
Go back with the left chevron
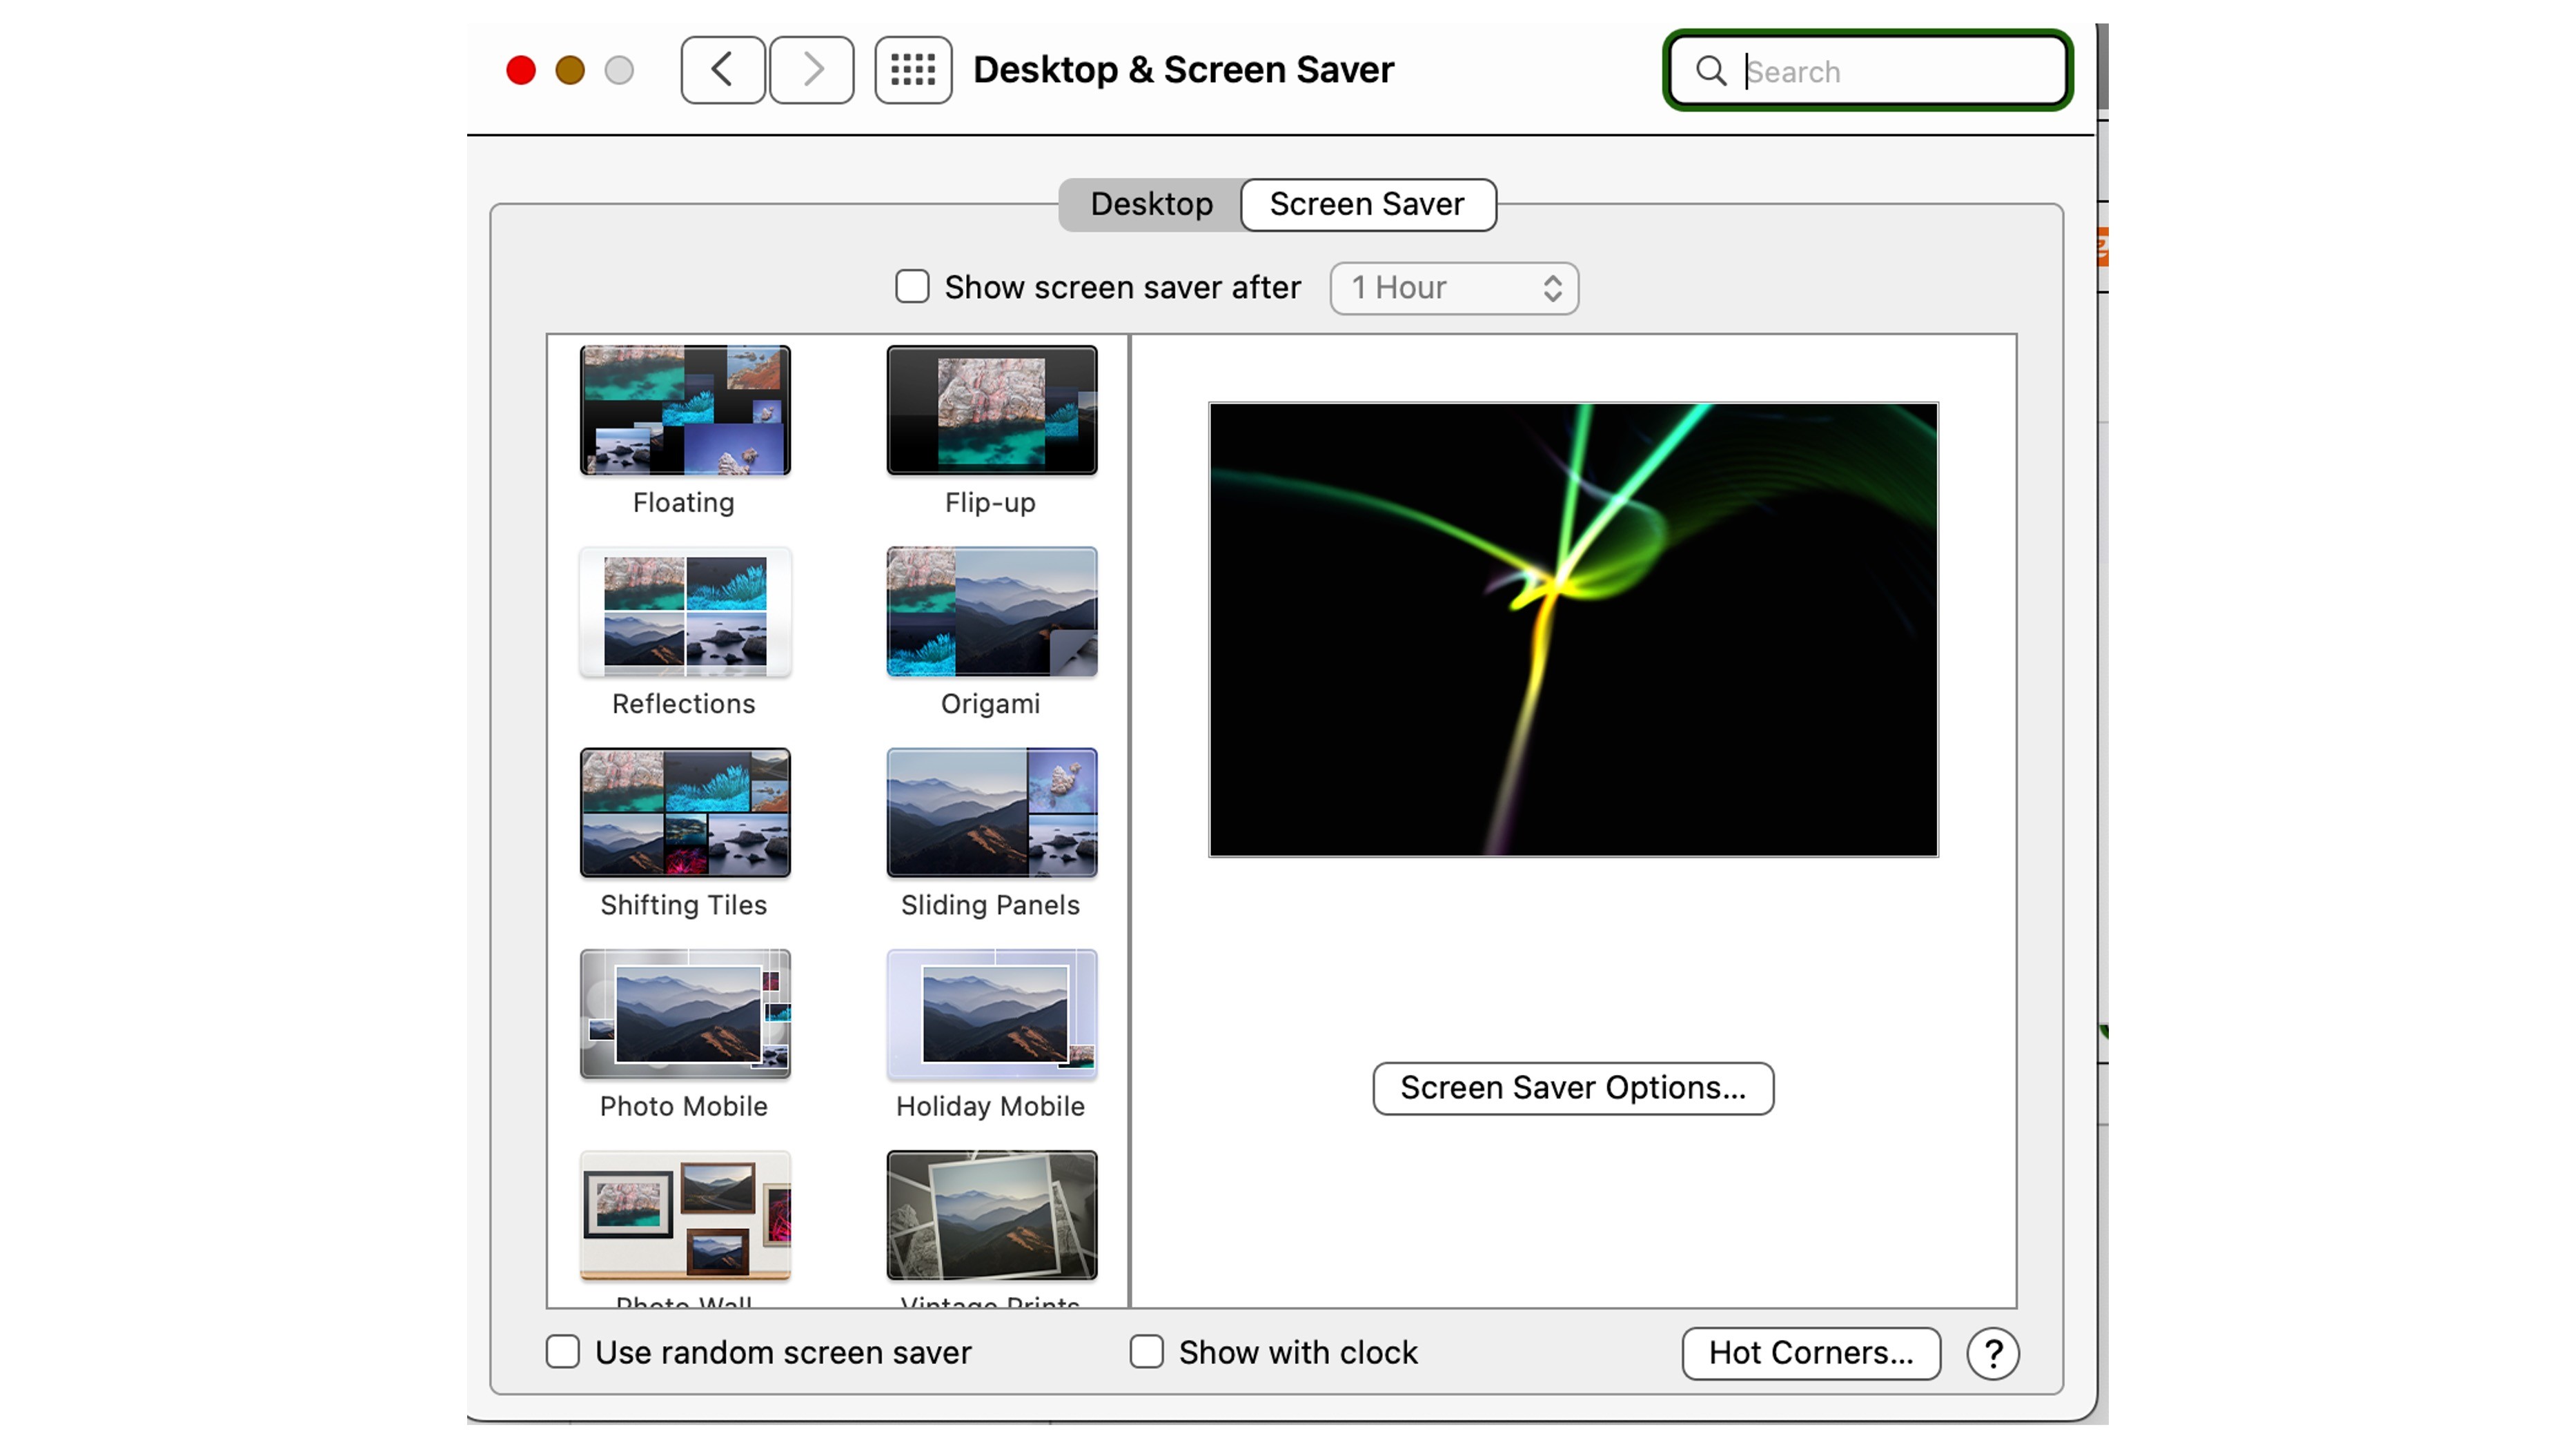pyautogui.click(x=722, y=70)
